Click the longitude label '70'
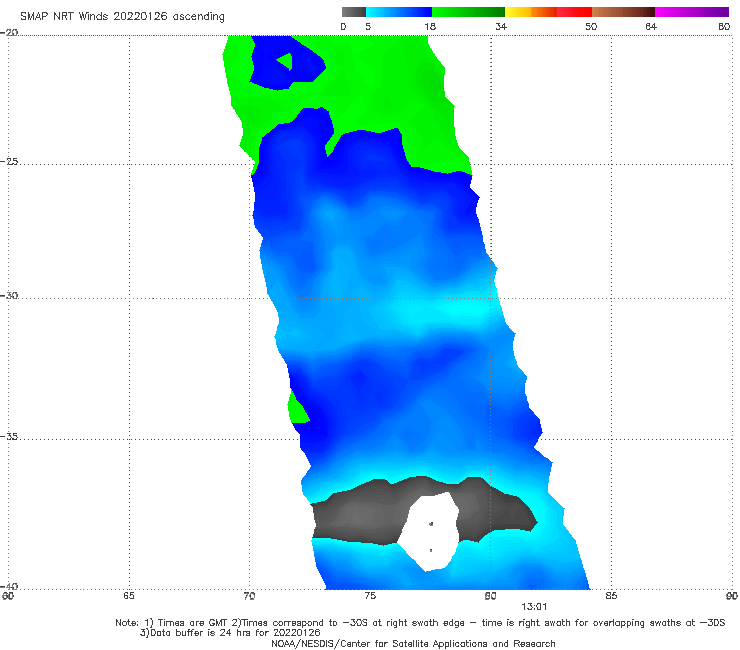 click(x=249, y=596)
